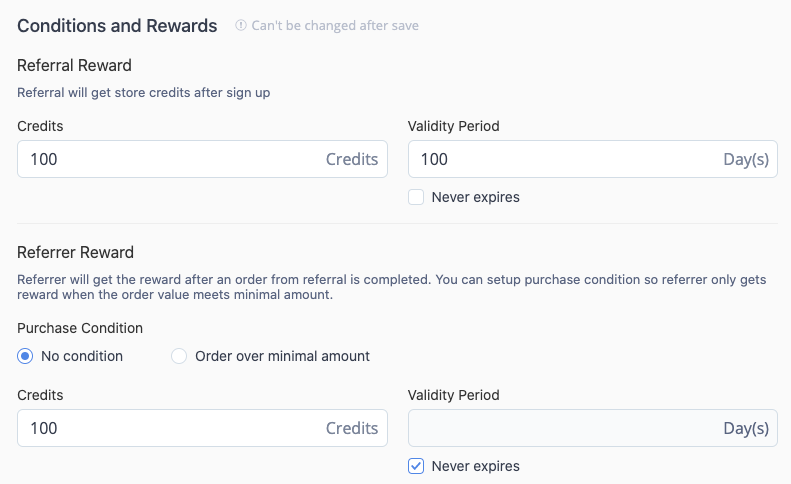
Task: Click the info icon beside "Can't be changed"
Action: pos(241,25)
